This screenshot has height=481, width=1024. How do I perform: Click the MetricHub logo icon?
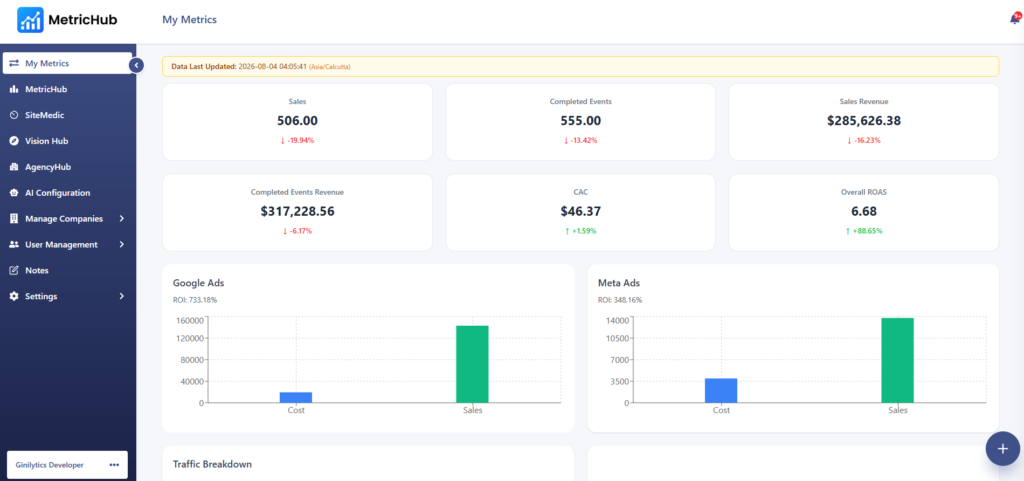(x=30, y=20)
